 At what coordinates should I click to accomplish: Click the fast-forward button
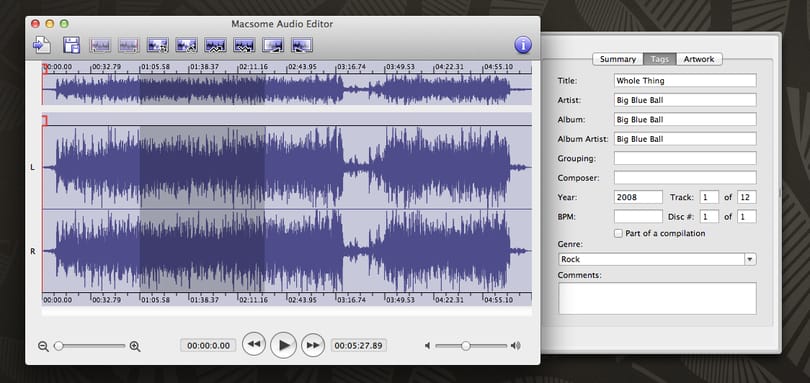313,345
